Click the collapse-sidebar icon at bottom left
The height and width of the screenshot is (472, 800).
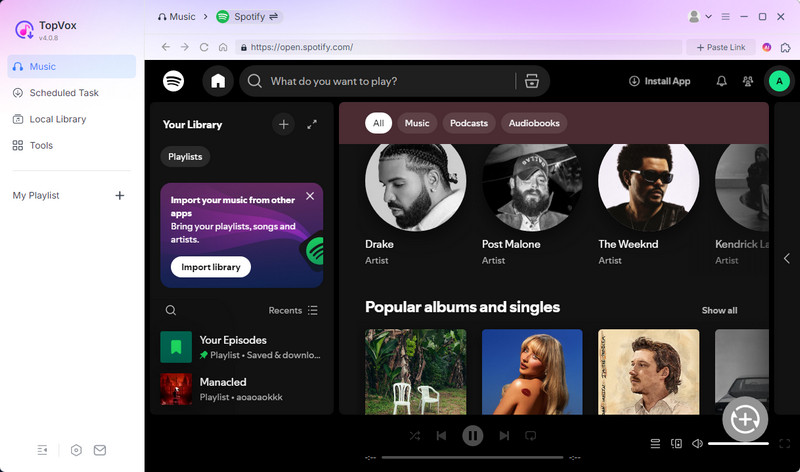point(42,450)
